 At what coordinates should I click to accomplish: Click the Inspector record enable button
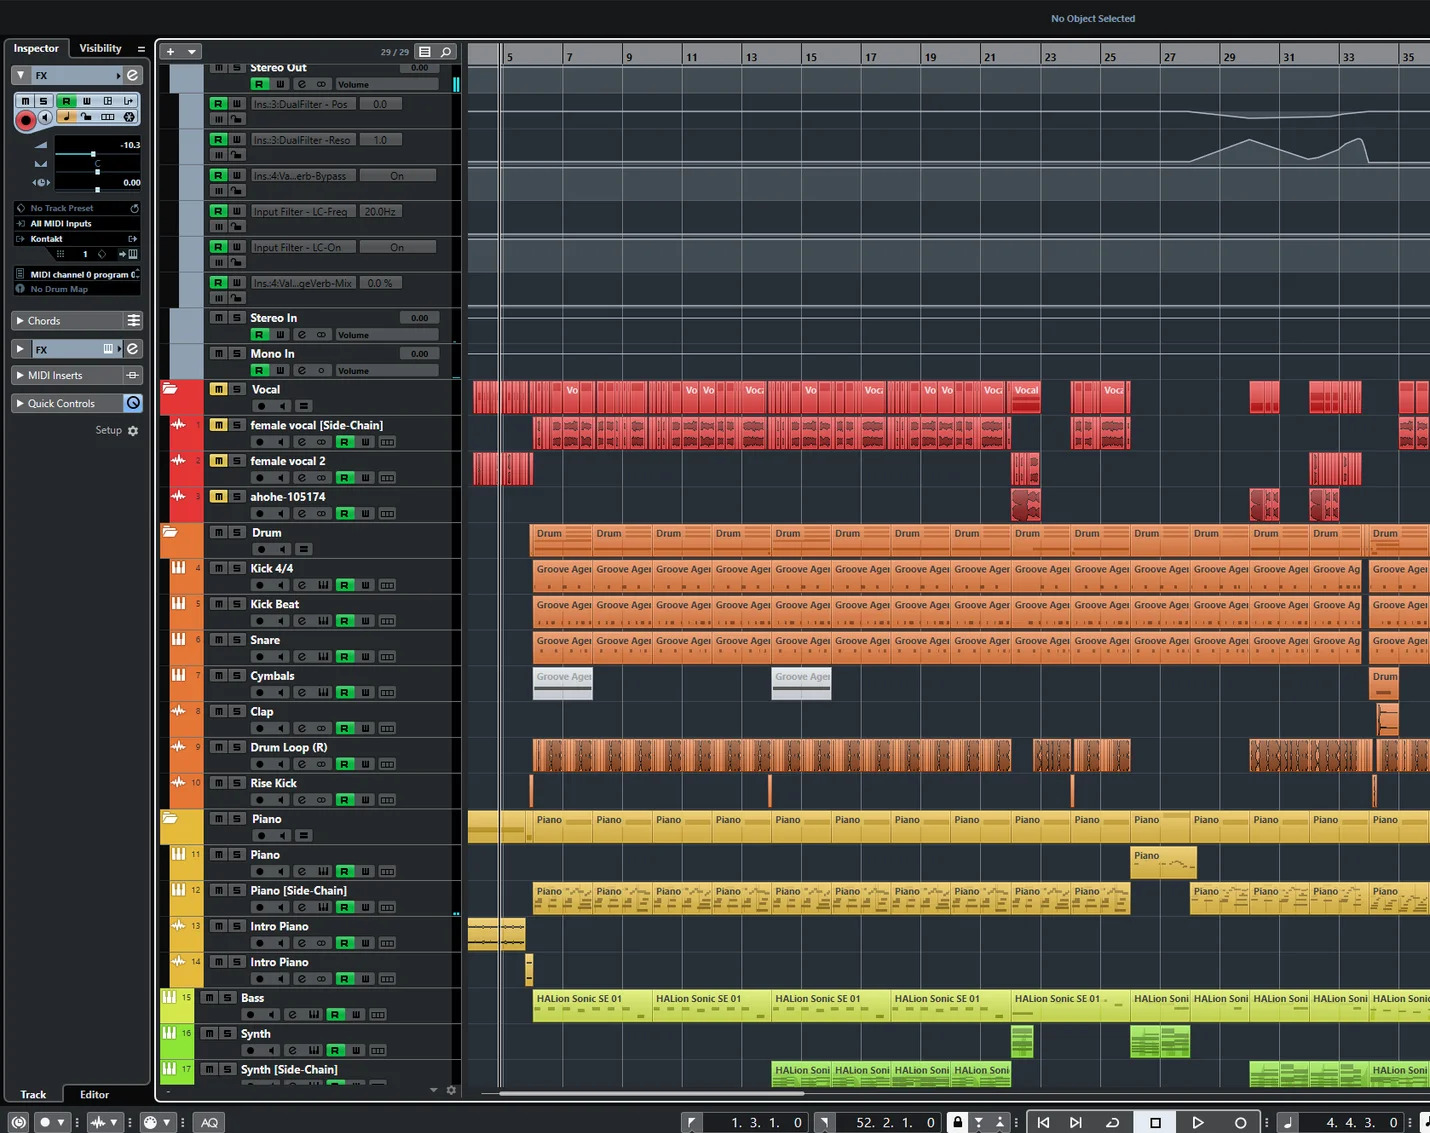(x=26, y=120)
